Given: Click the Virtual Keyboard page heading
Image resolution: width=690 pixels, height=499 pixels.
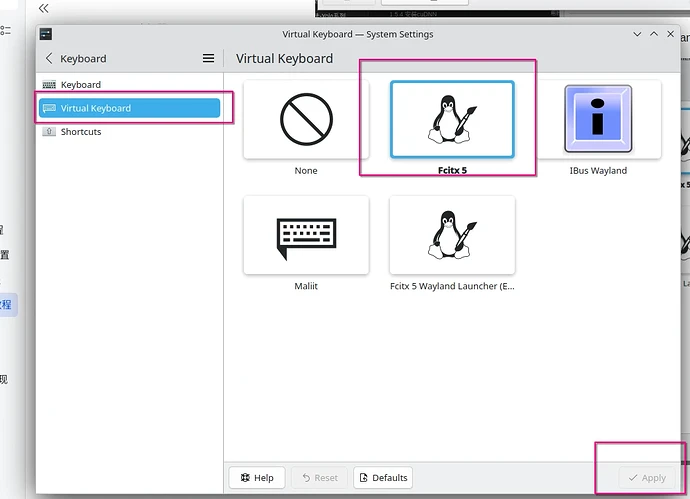Looking at the screenshot, I should pos(284,59).
